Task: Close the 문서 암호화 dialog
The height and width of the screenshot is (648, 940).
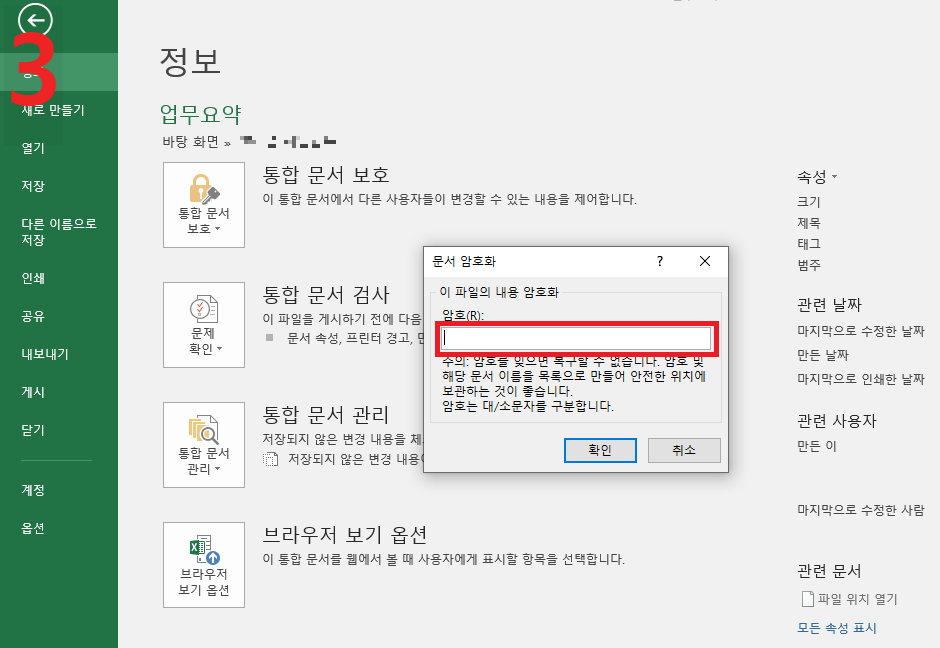Action: point(705,261)
